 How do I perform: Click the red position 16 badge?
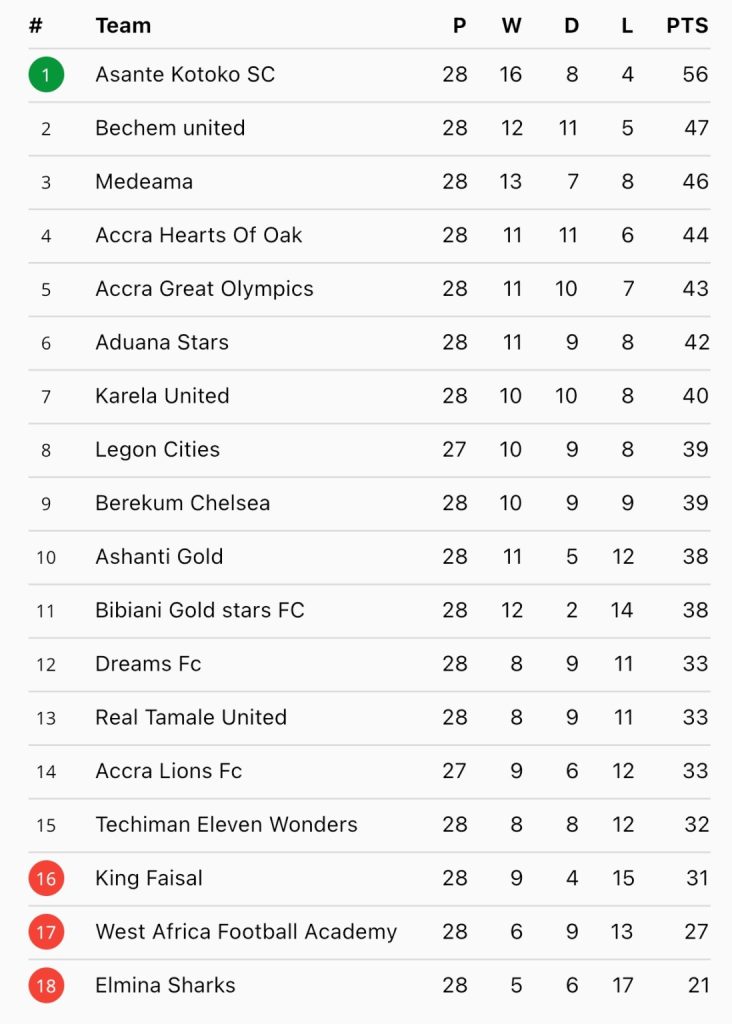pos(46,878)
